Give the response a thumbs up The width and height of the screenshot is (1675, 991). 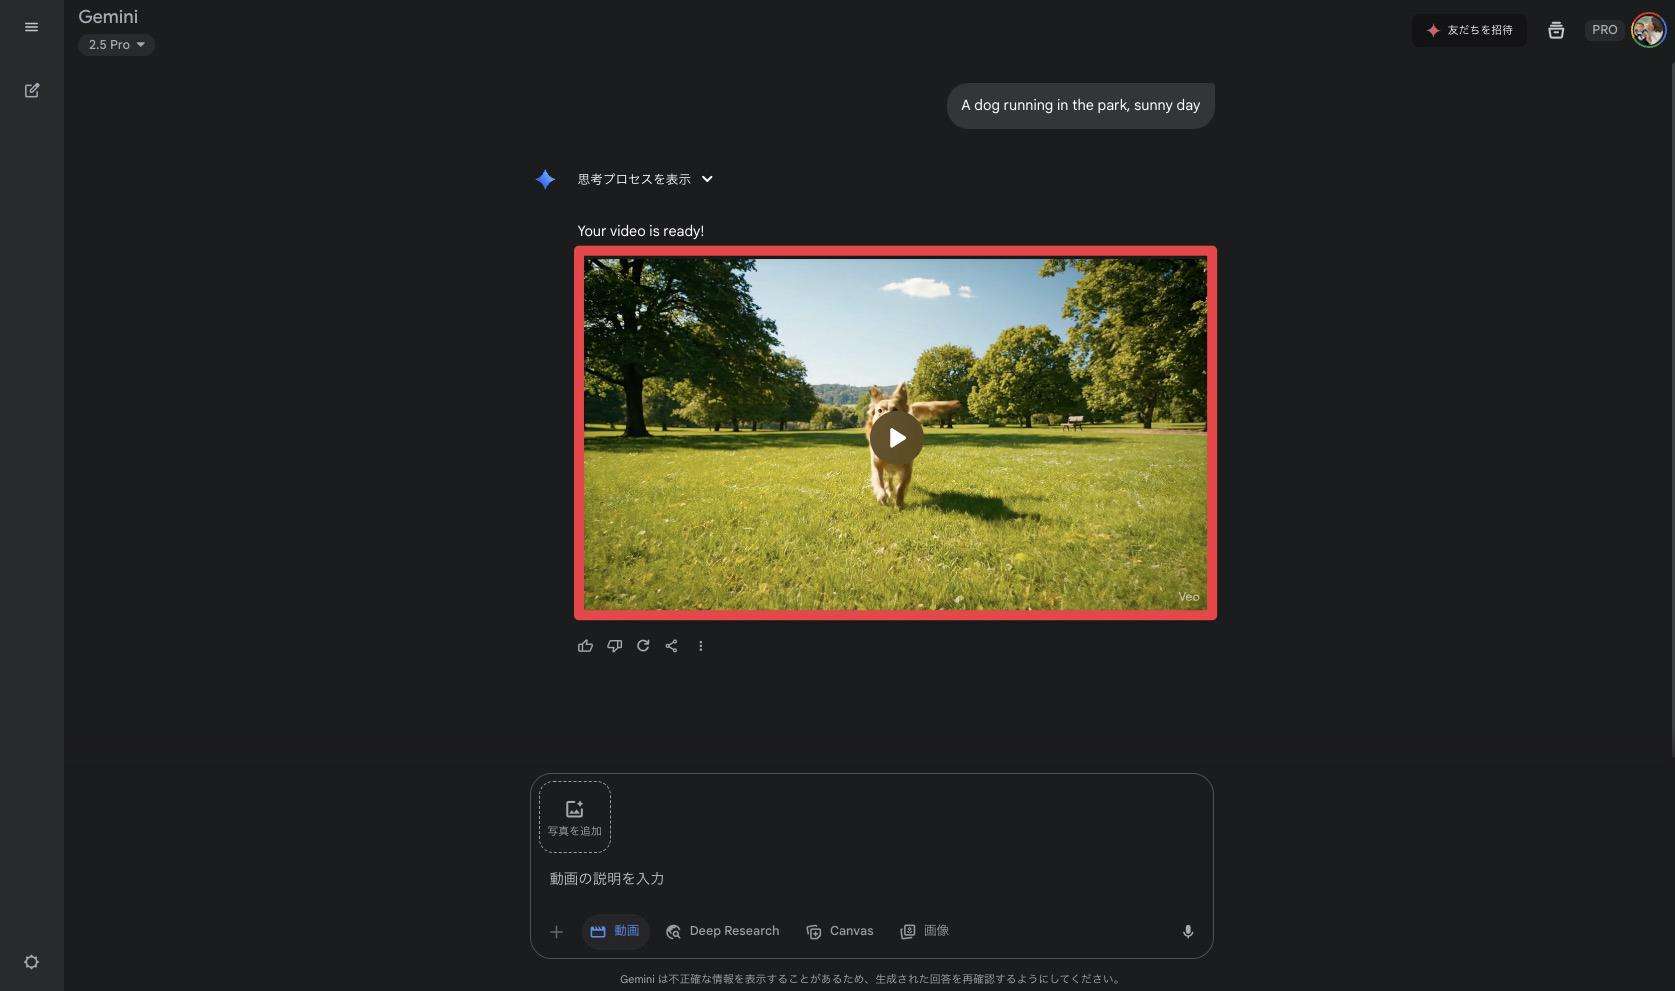pyautogui.click(x=586, y=646)
